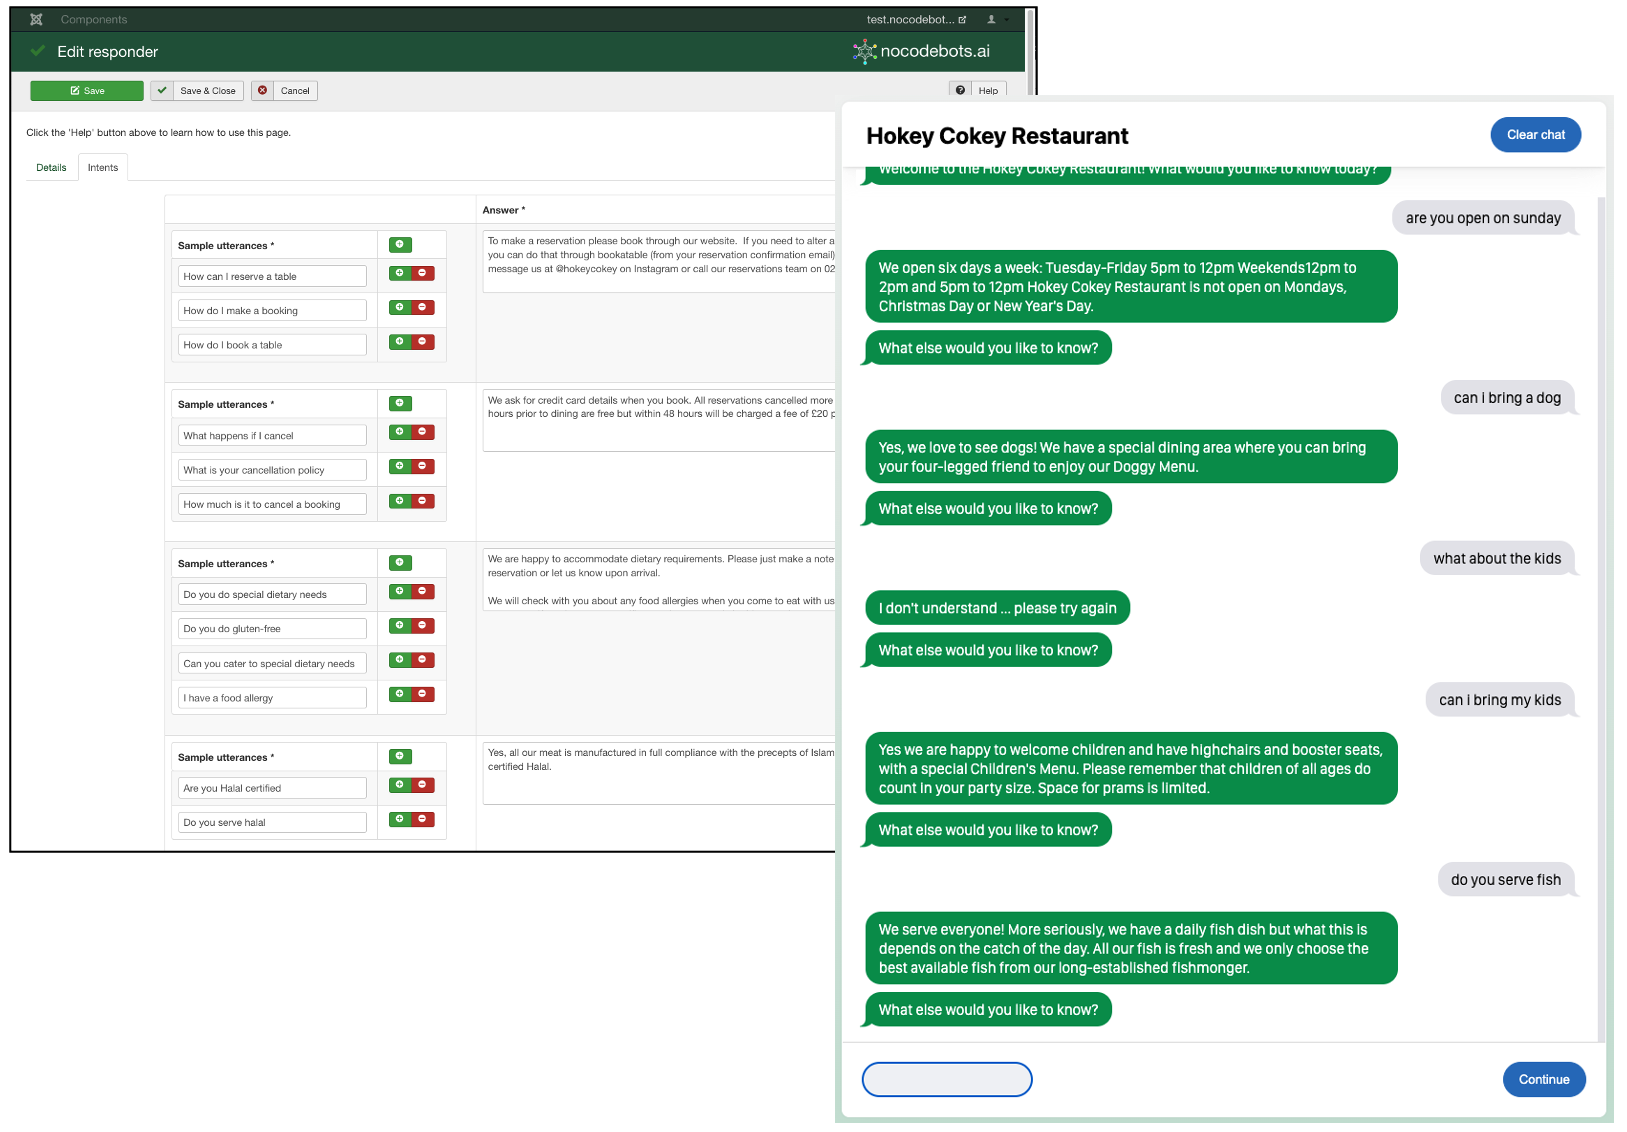The image size is (1627, 1132).
Task: Click the green Save button
Action: click(87, 91)
